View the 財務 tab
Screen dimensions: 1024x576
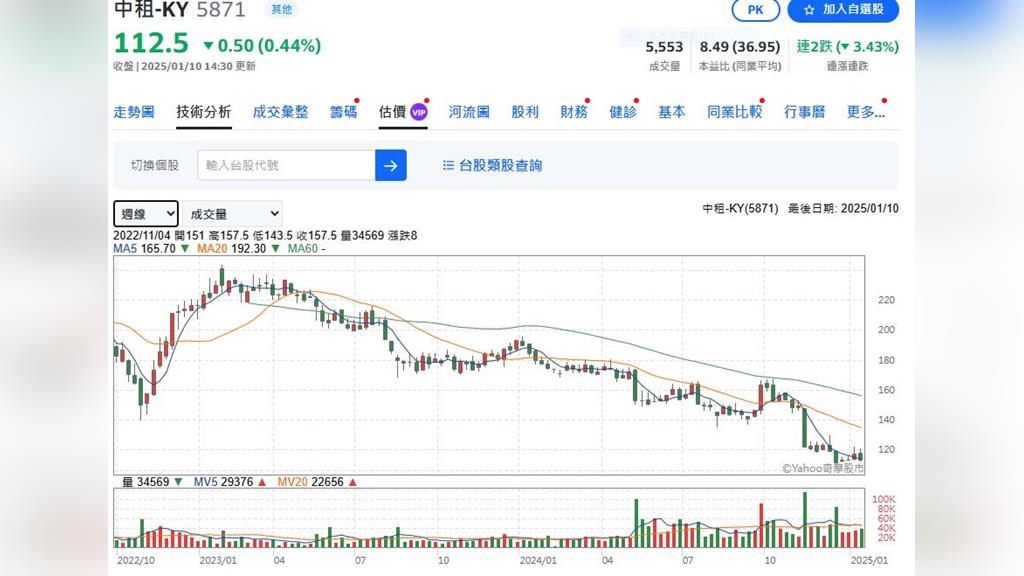click(x=574, y=112)
